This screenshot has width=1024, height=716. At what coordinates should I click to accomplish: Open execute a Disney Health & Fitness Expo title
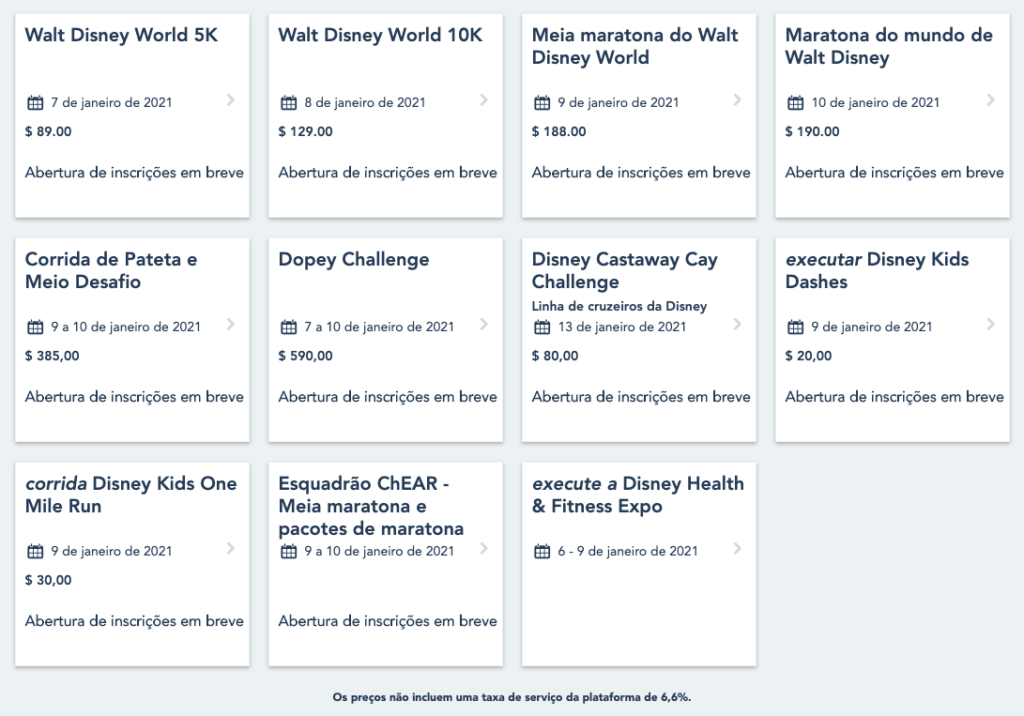click(638, 495)
